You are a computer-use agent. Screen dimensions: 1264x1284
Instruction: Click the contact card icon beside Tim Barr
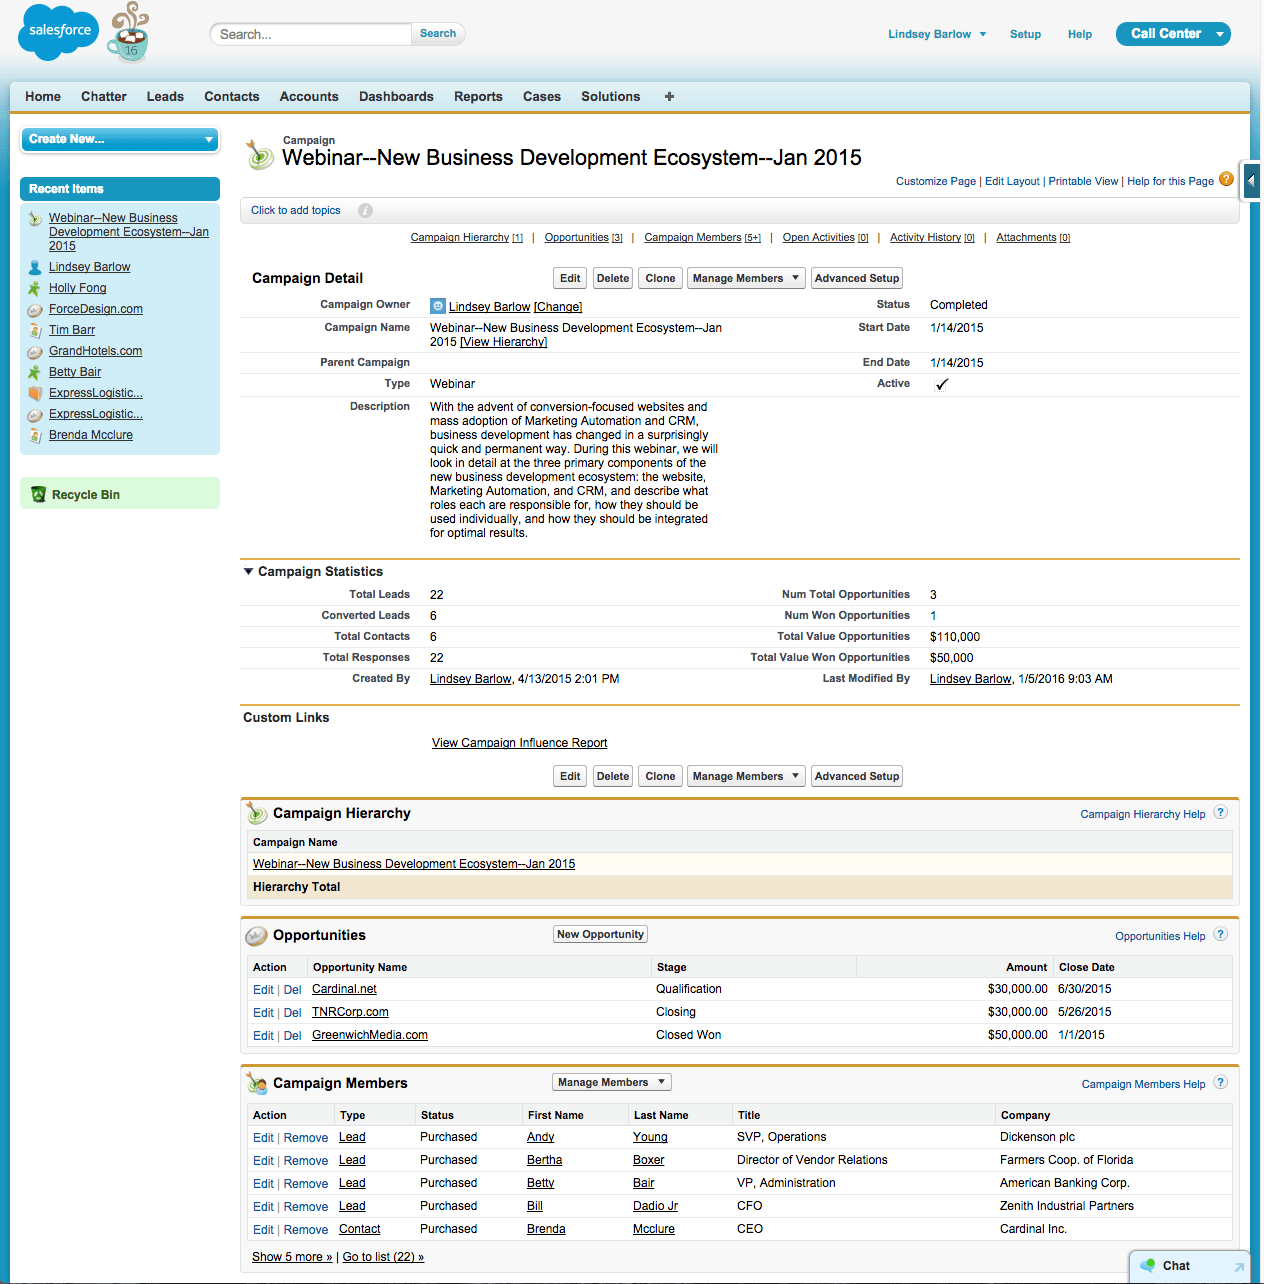[36, 329]
